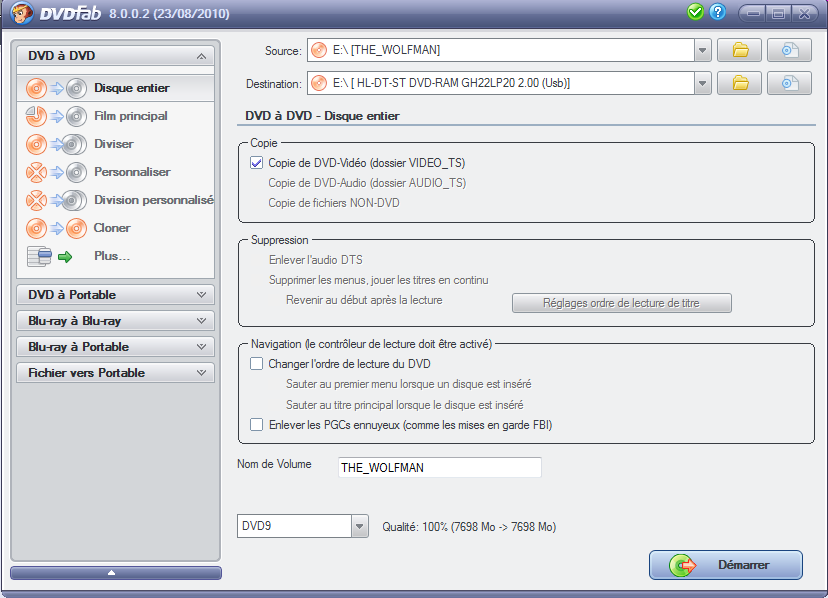Select Disque entier mode
828x598 pixels.
[x=115, y=88]
